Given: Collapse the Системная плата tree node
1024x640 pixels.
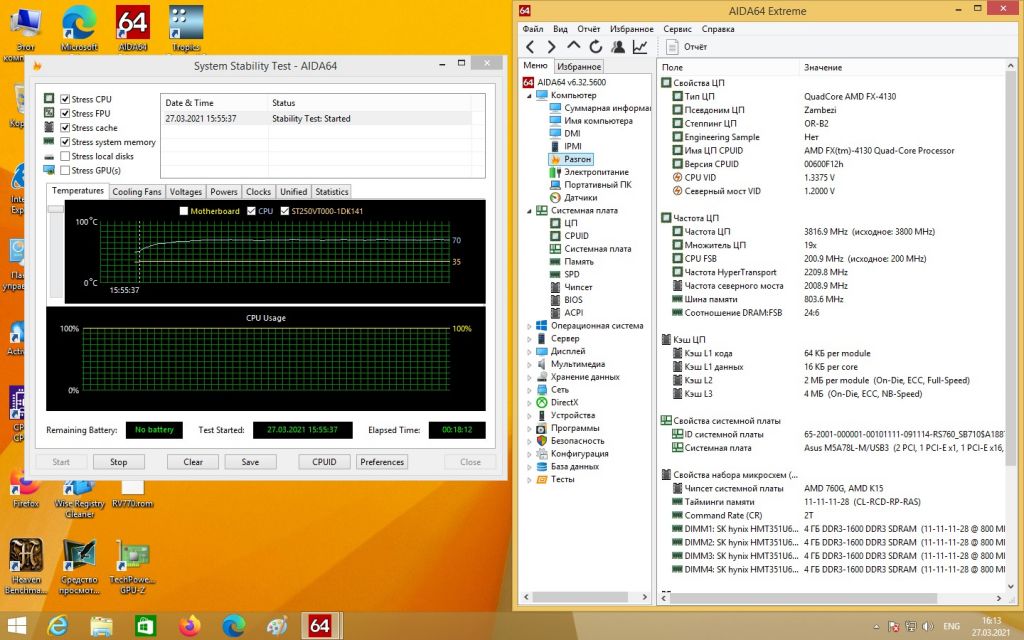Looking at the screenshot, I should point(530,211).
